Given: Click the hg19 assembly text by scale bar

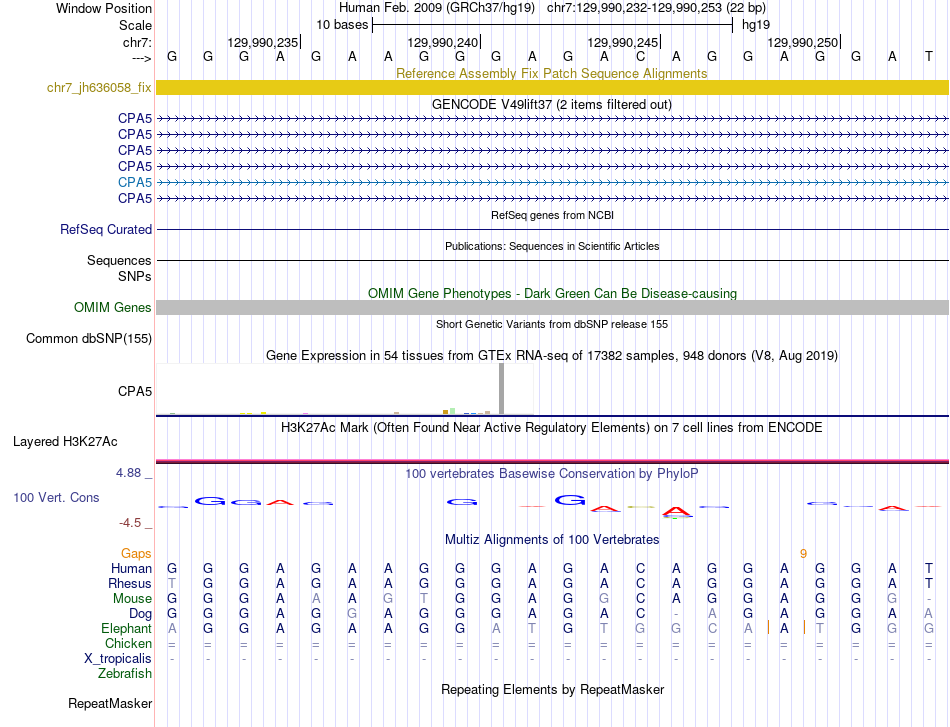Looking at the screenshot, I should coord(756,25).
